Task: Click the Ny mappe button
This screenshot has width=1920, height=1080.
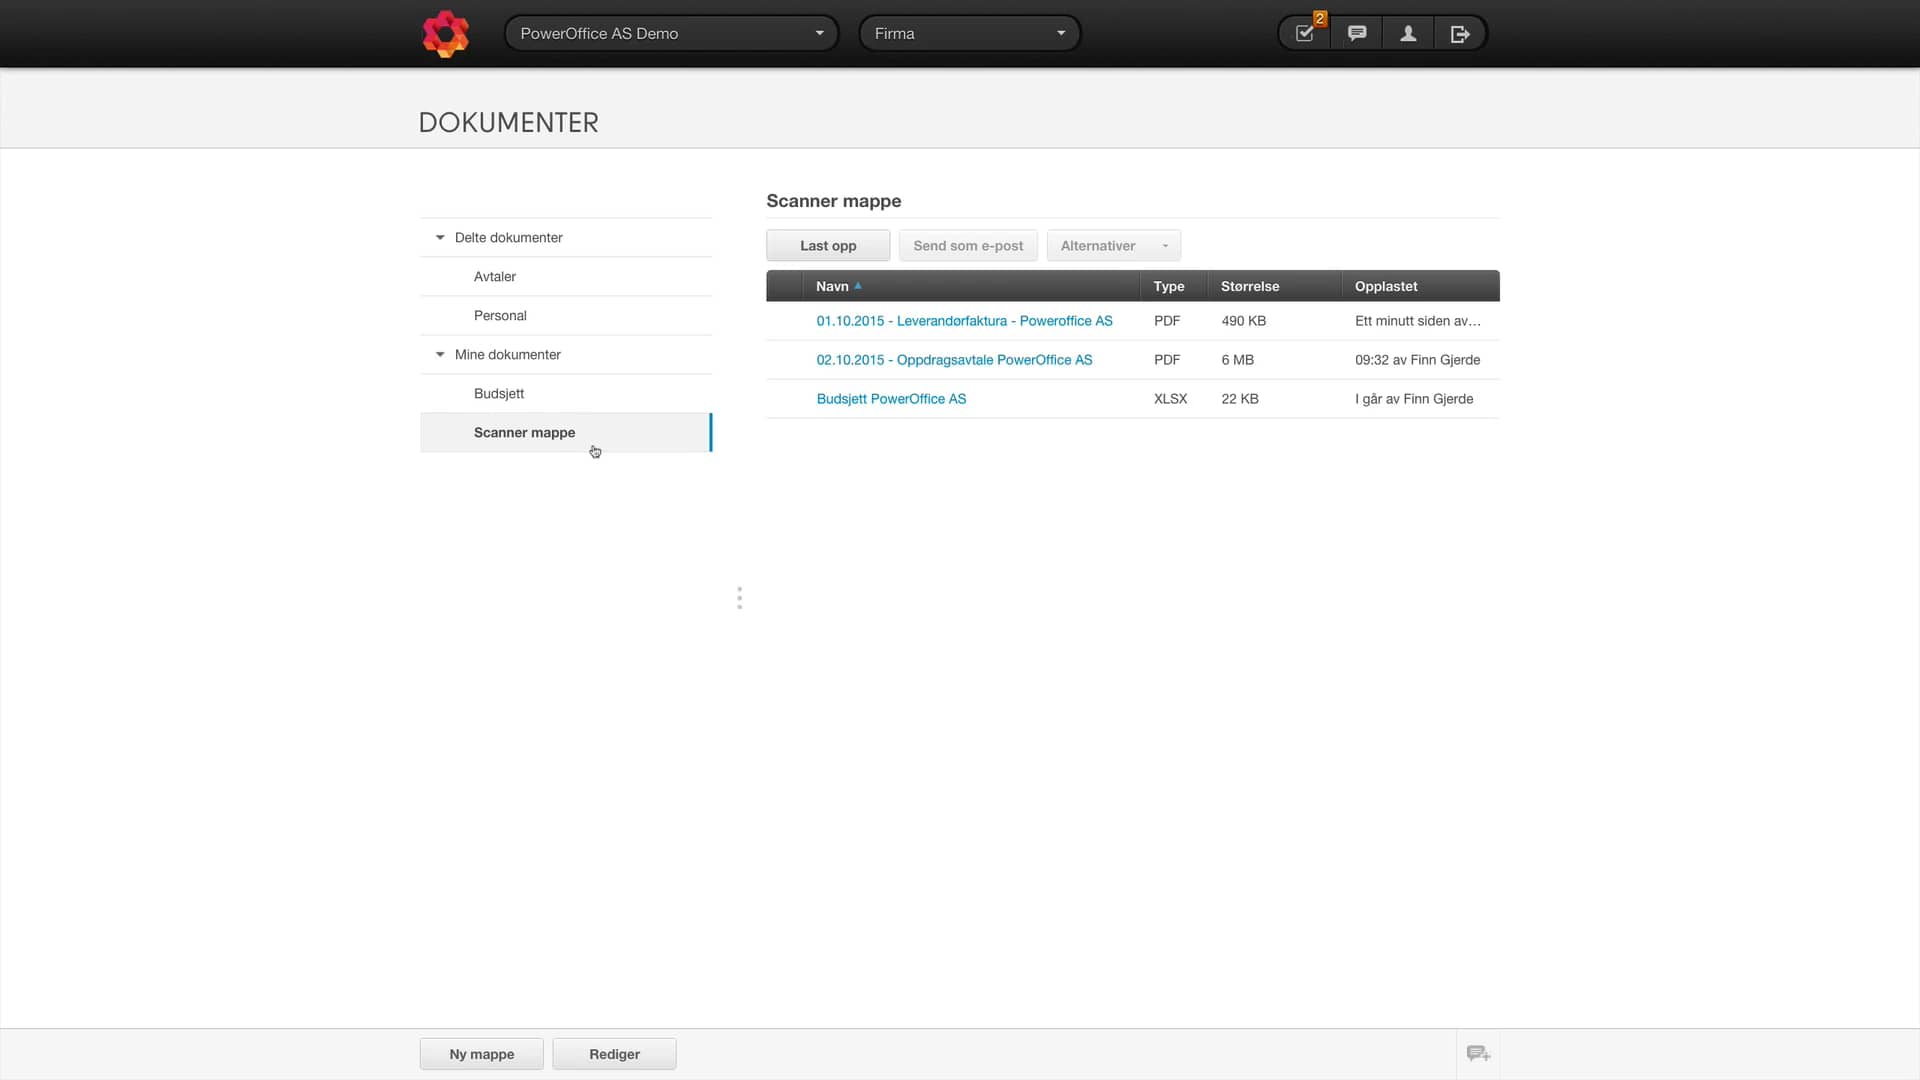Action: [481, 1053]
